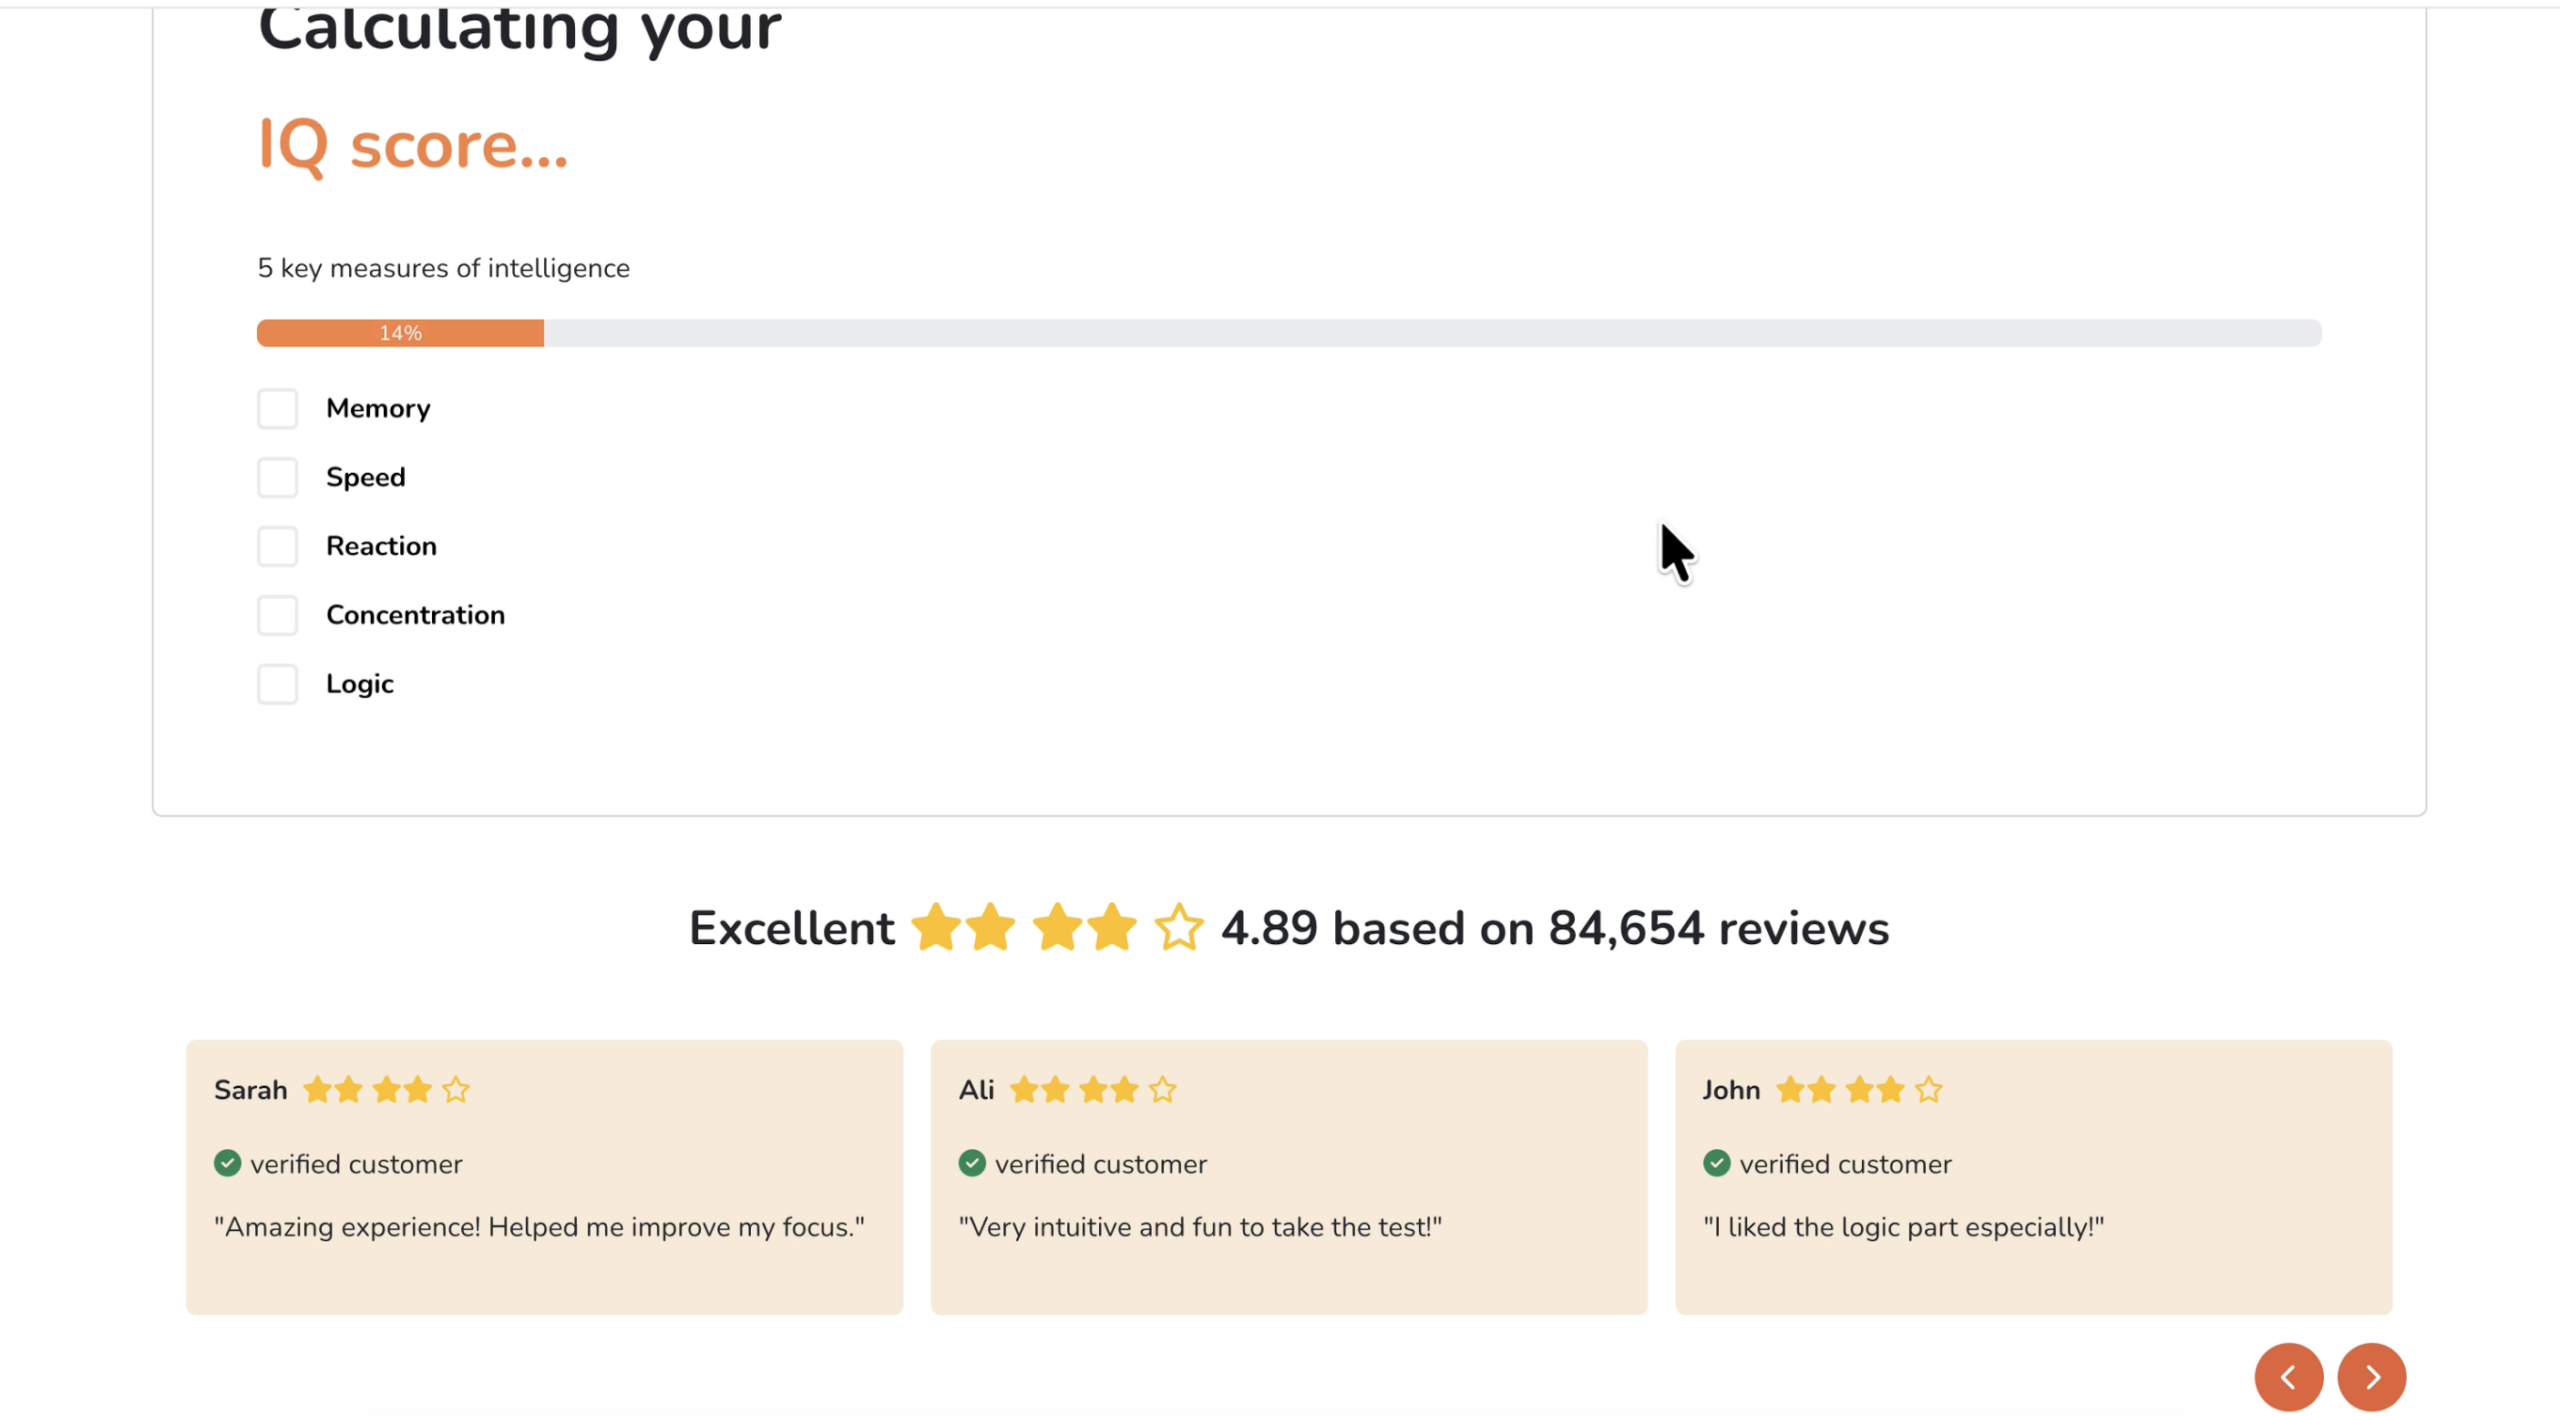
Task: Select Ali's review card text
Action: 1199,1227
